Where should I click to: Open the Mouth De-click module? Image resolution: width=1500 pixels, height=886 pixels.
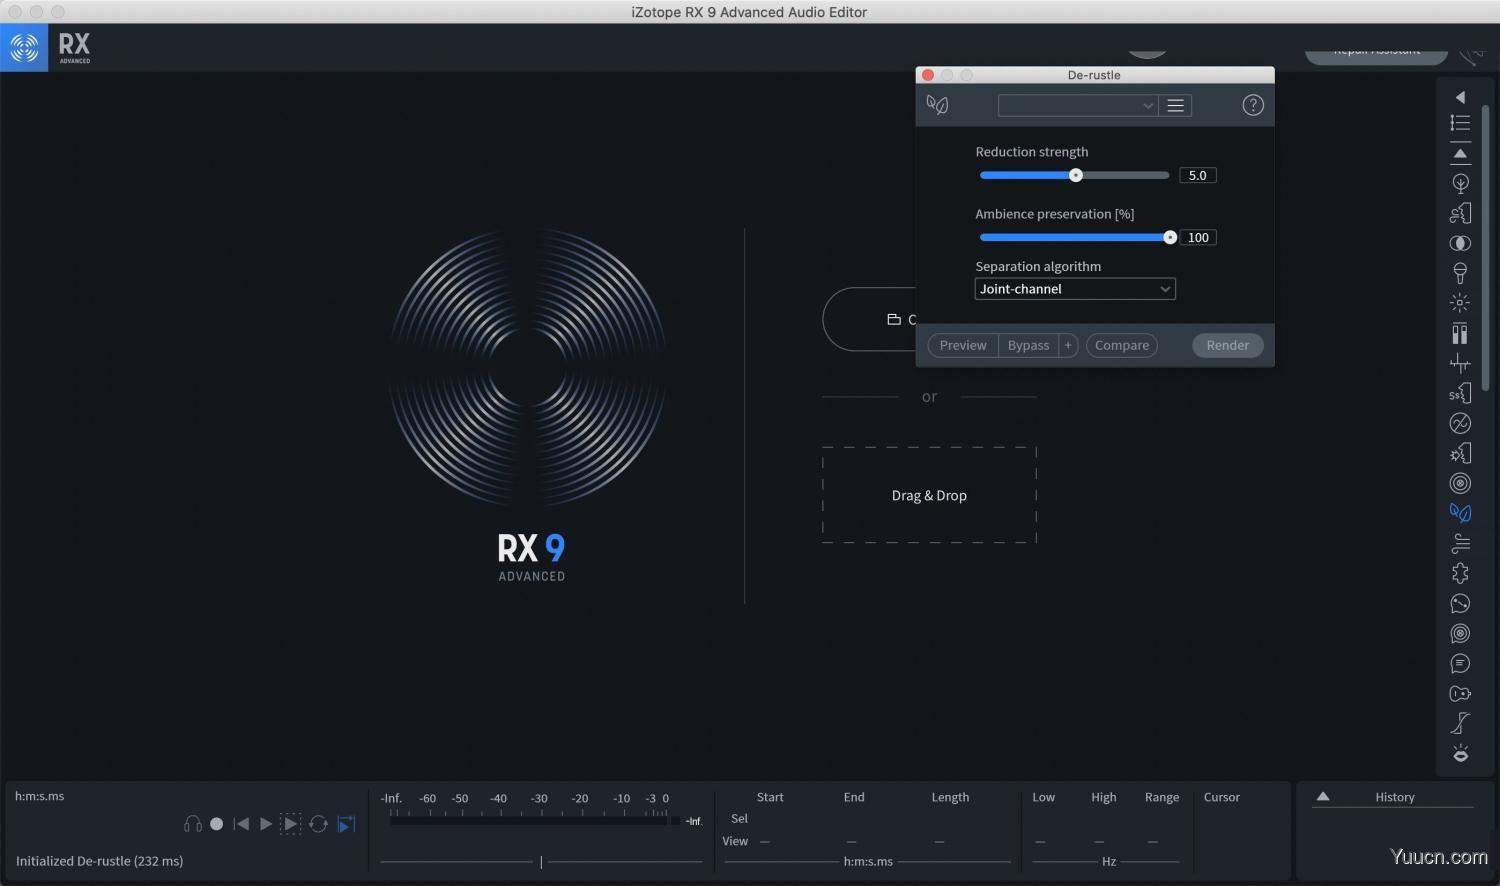pos(1460,753)
